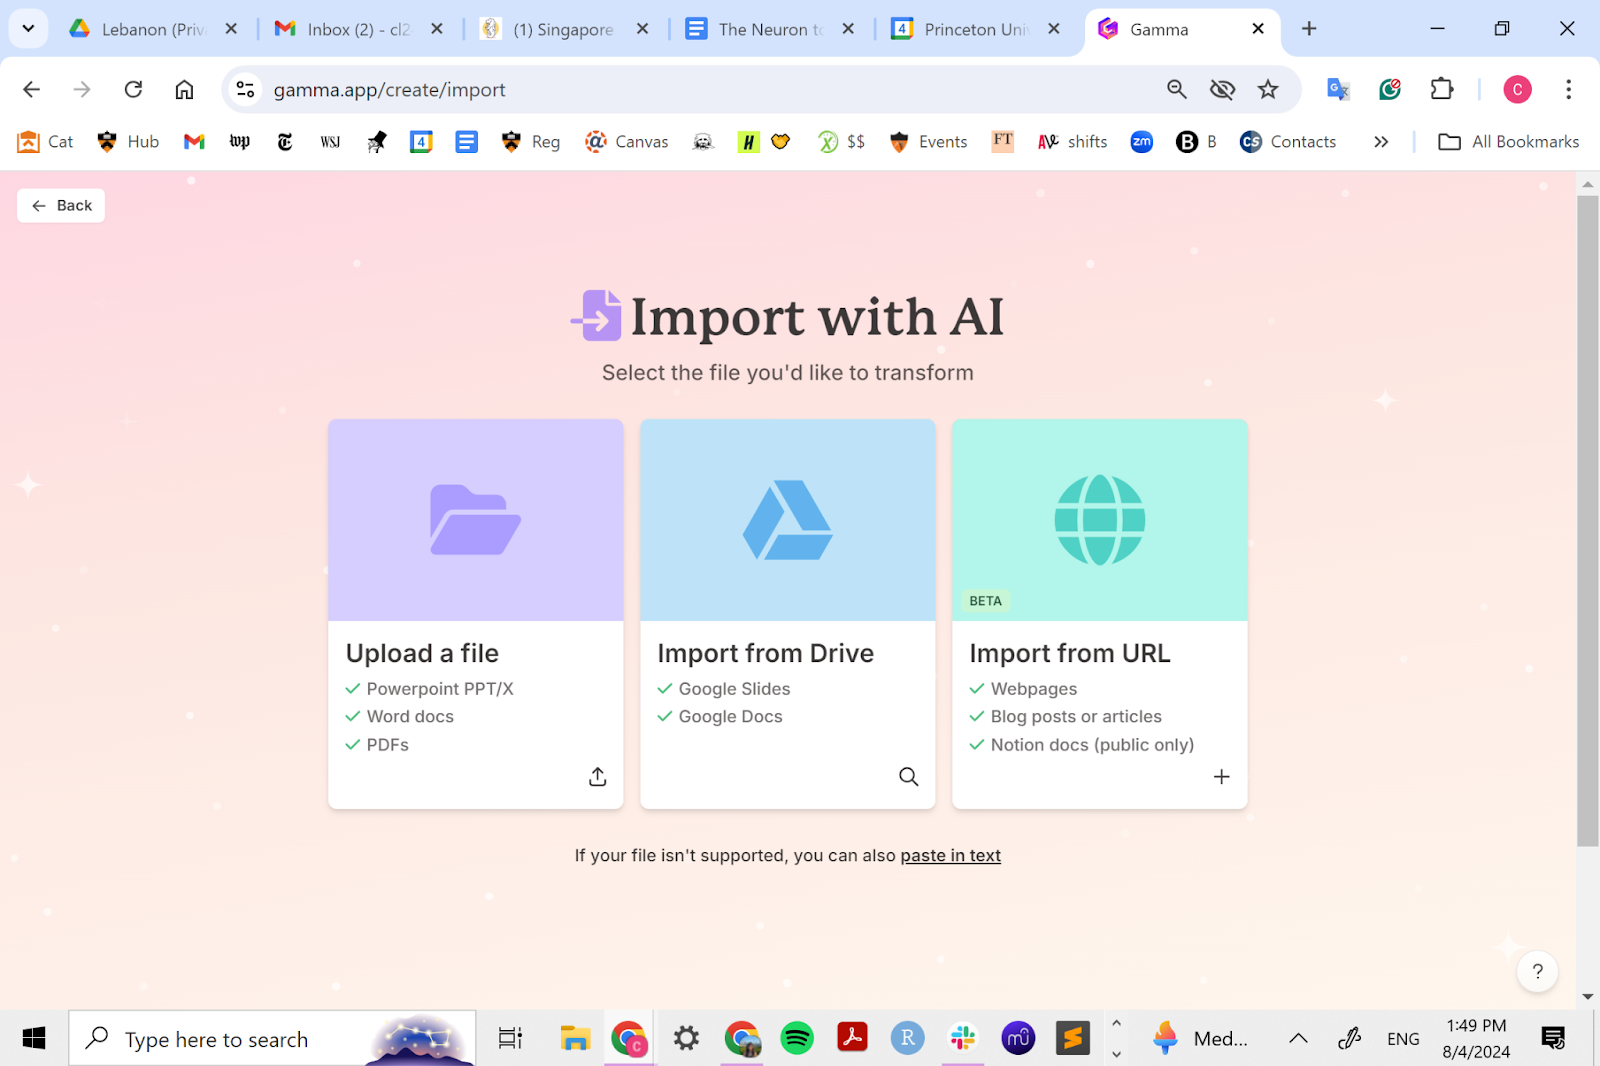Image resolution: width=1600 pixels, height=1066 pixels.
Task: Expand the hidden bookmarks overflow chevron
Action: tap(1381, 142)
